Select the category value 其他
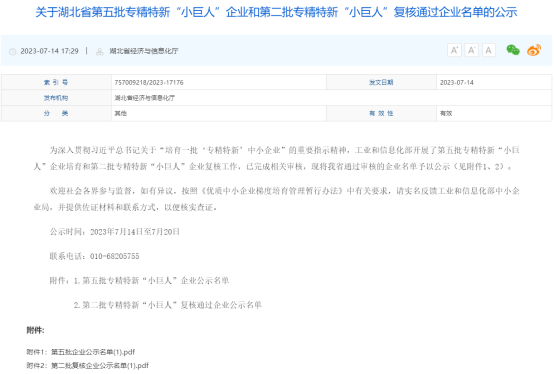Viewport: 554px width, 374px height. coord(120,113)
